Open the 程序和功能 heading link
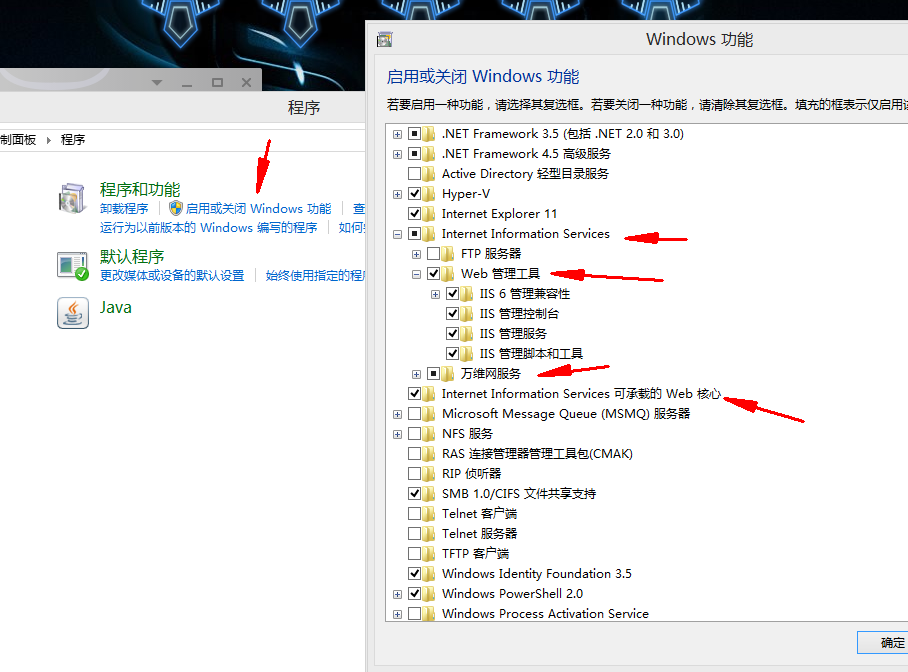The height and width of the screenshot is (672, 908). pyautogui.click(x=140, y=189)
